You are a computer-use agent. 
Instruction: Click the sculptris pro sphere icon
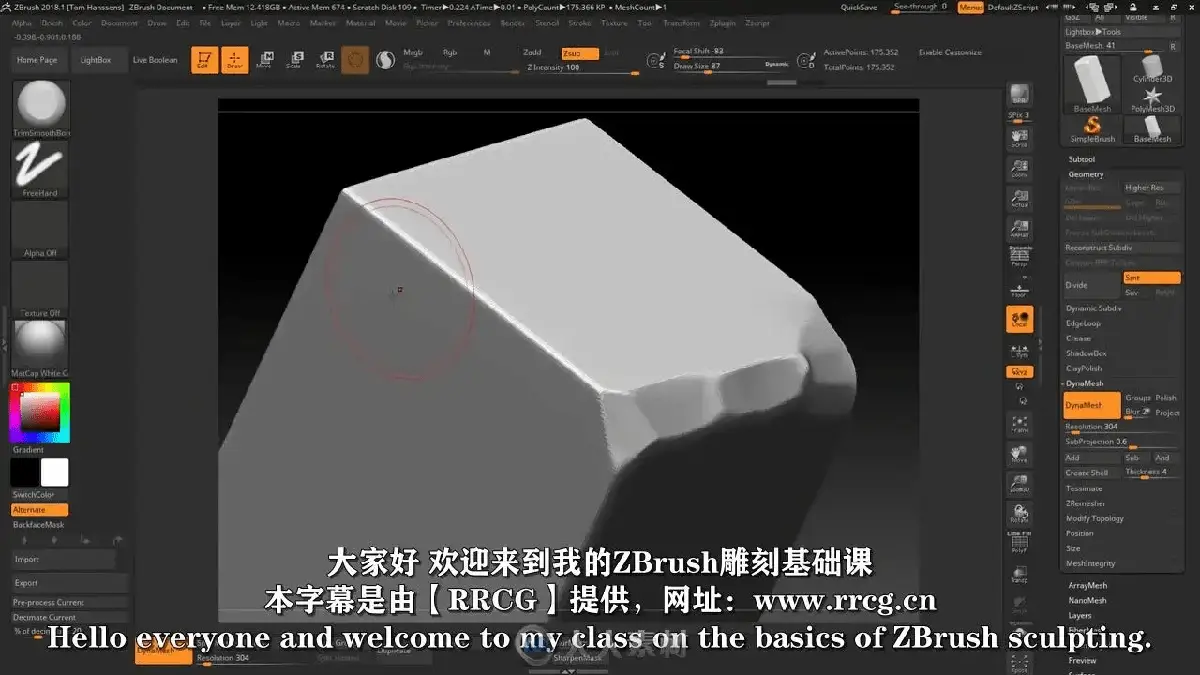(x=385, y=61)
